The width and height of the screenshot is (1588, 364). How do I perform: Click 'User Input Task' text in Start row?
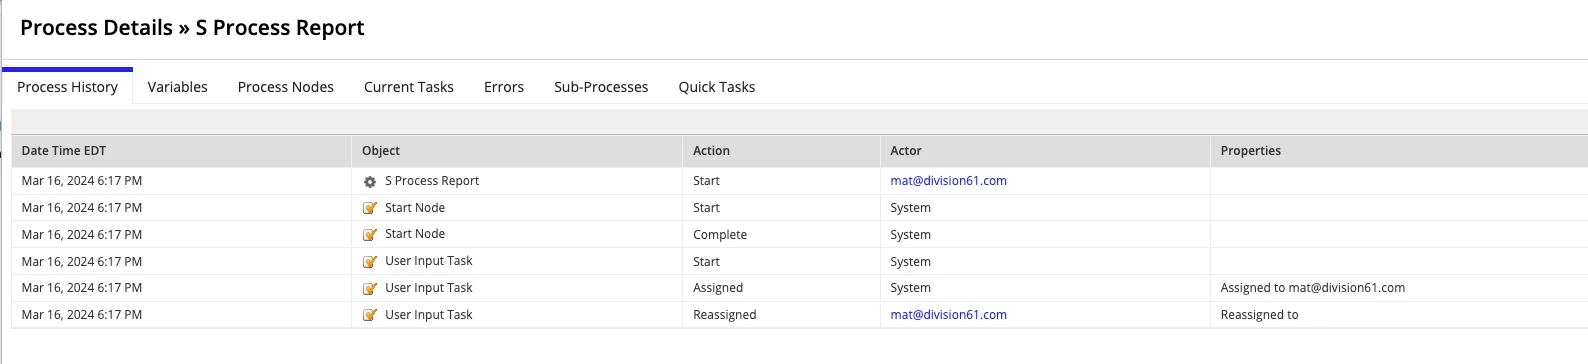[x=428, y=261]
